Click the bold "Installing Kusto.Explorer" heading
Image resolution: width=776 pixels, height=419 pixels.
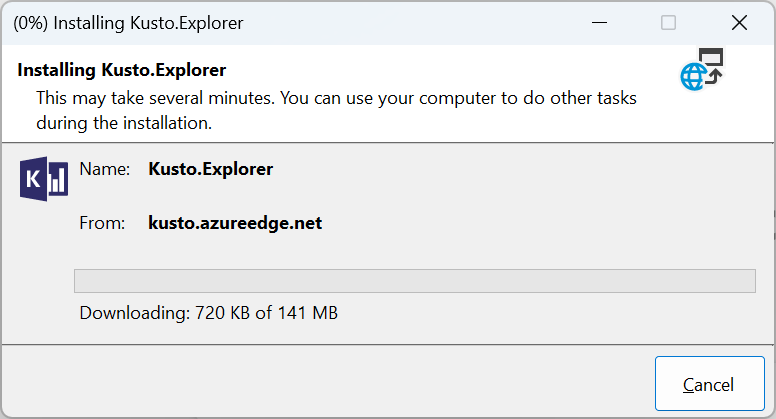pyautogui.click(x=122, y=71)
